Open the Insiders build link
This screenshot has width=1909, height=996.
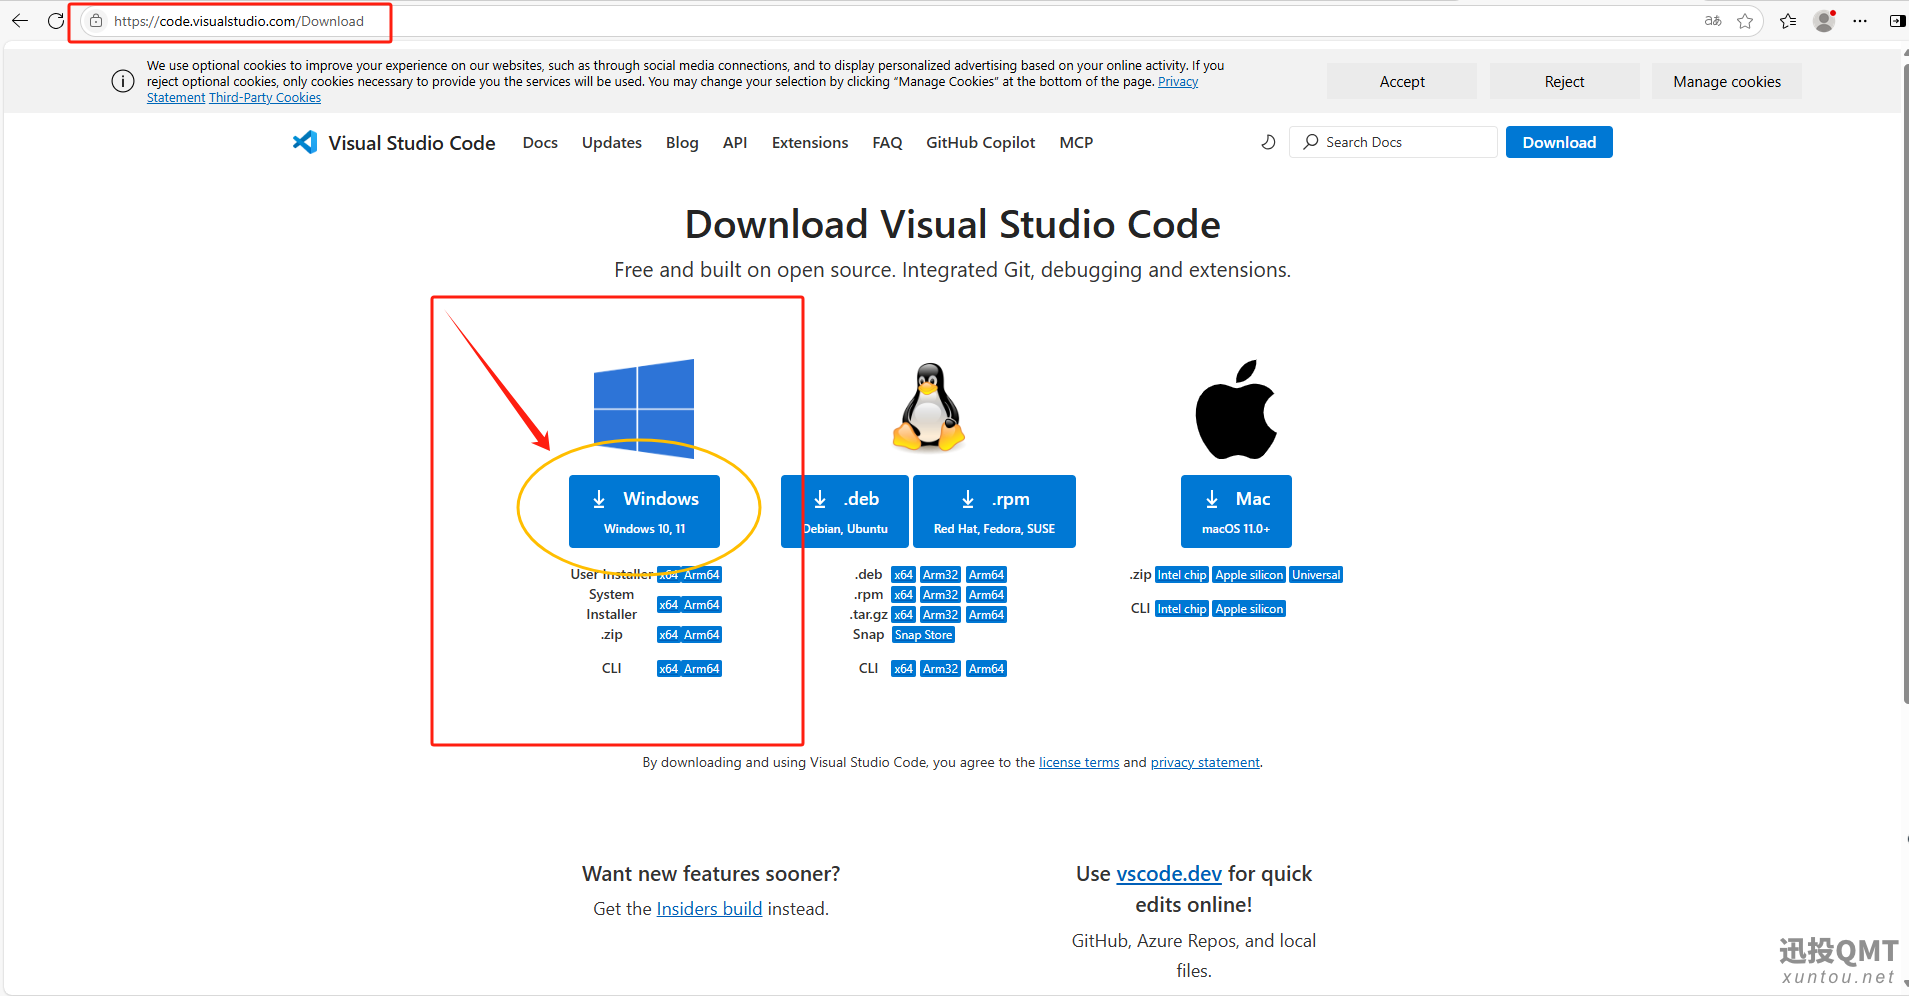tap(709, 908)
